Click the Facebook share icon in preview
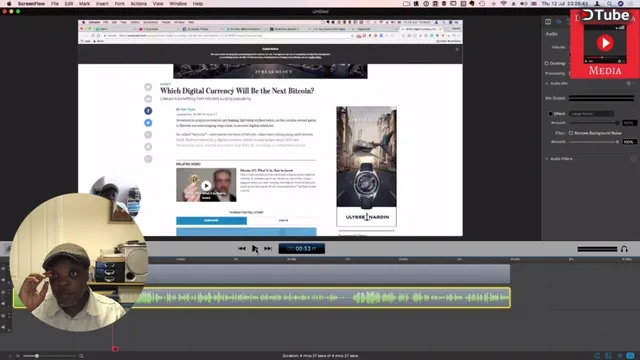 (148, 111)
